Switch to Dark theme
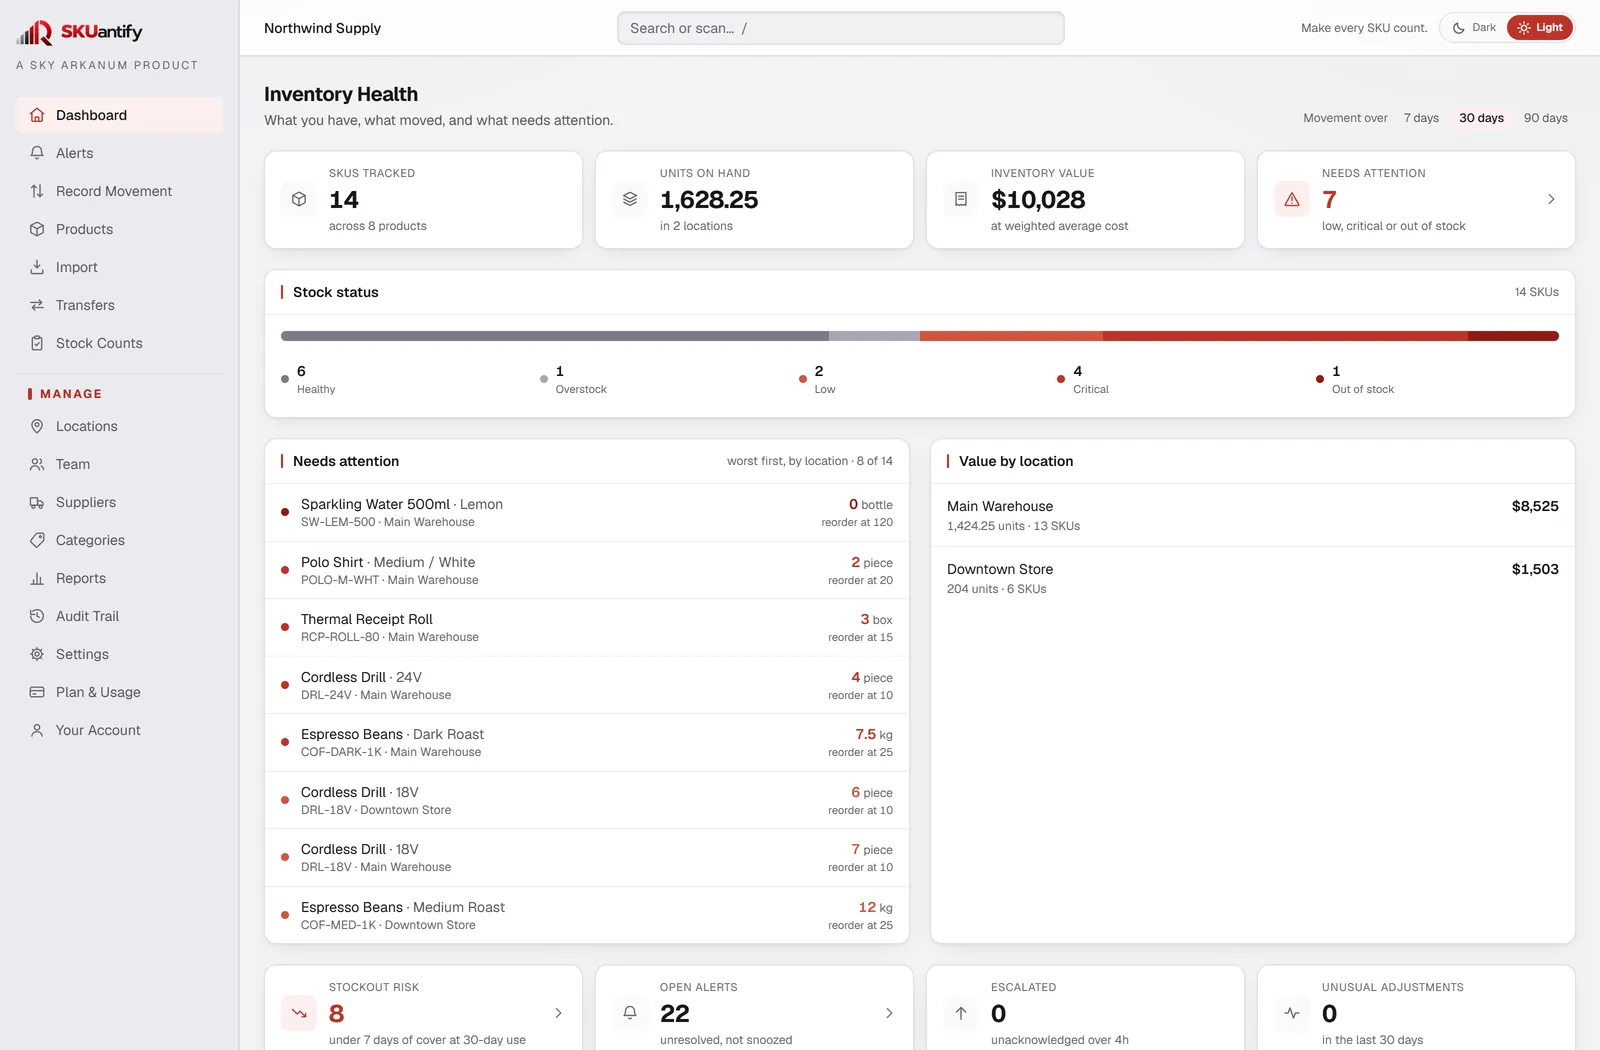The image size is (1600, 1050). click(1475, 28)
